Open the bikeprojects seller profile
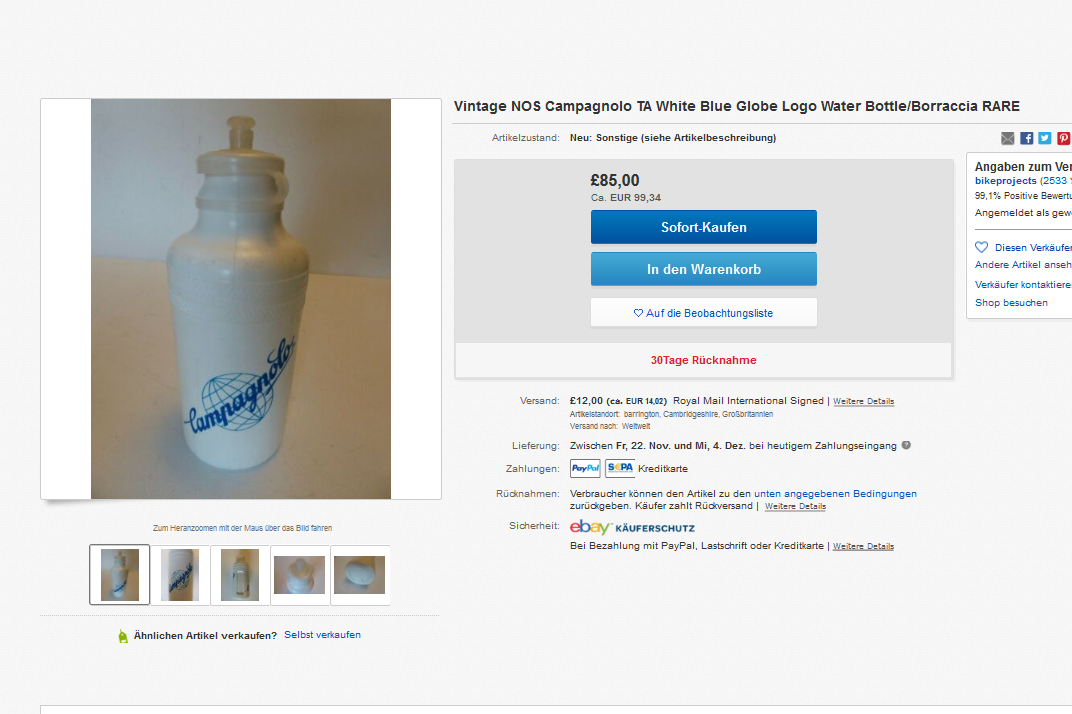Image resolution: width=1072 pixels, height=714 pixels. tap(1006, 181)
